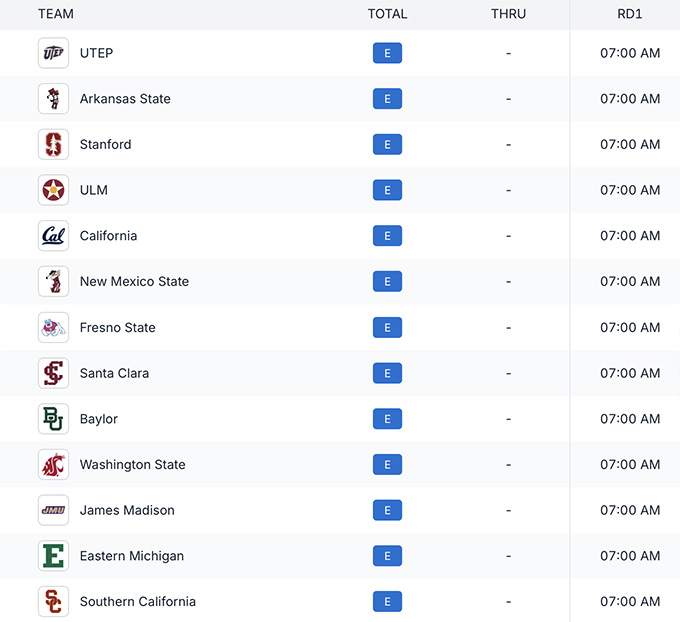This screenshot has height=622, width=680.
Task: Open the Southern California SC logo
Action: pos(53,602)
